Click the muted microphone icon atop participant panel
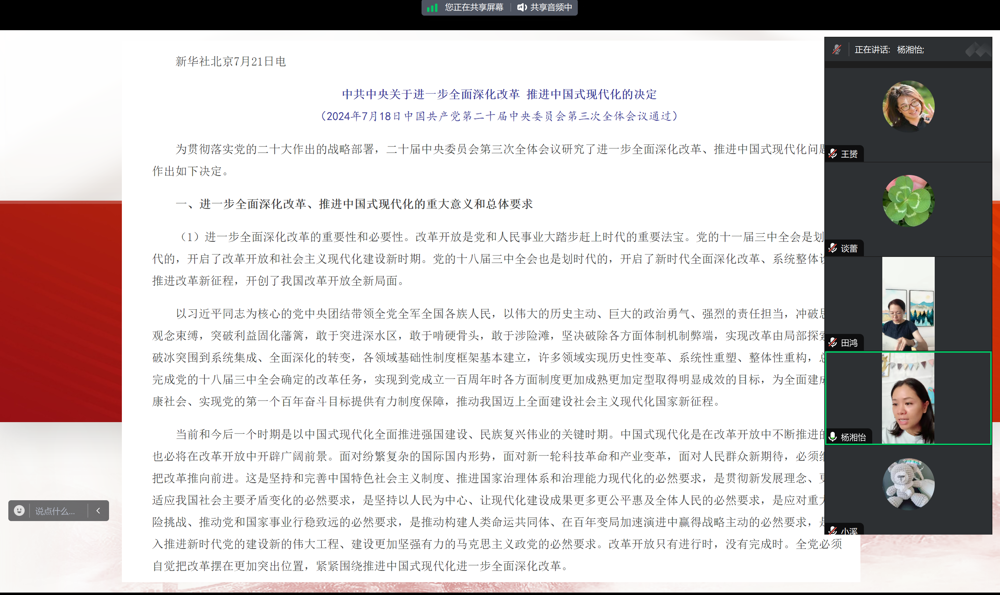Viewport: 1000px width, 595px height. pyautogui.click(x=839, y=51)
